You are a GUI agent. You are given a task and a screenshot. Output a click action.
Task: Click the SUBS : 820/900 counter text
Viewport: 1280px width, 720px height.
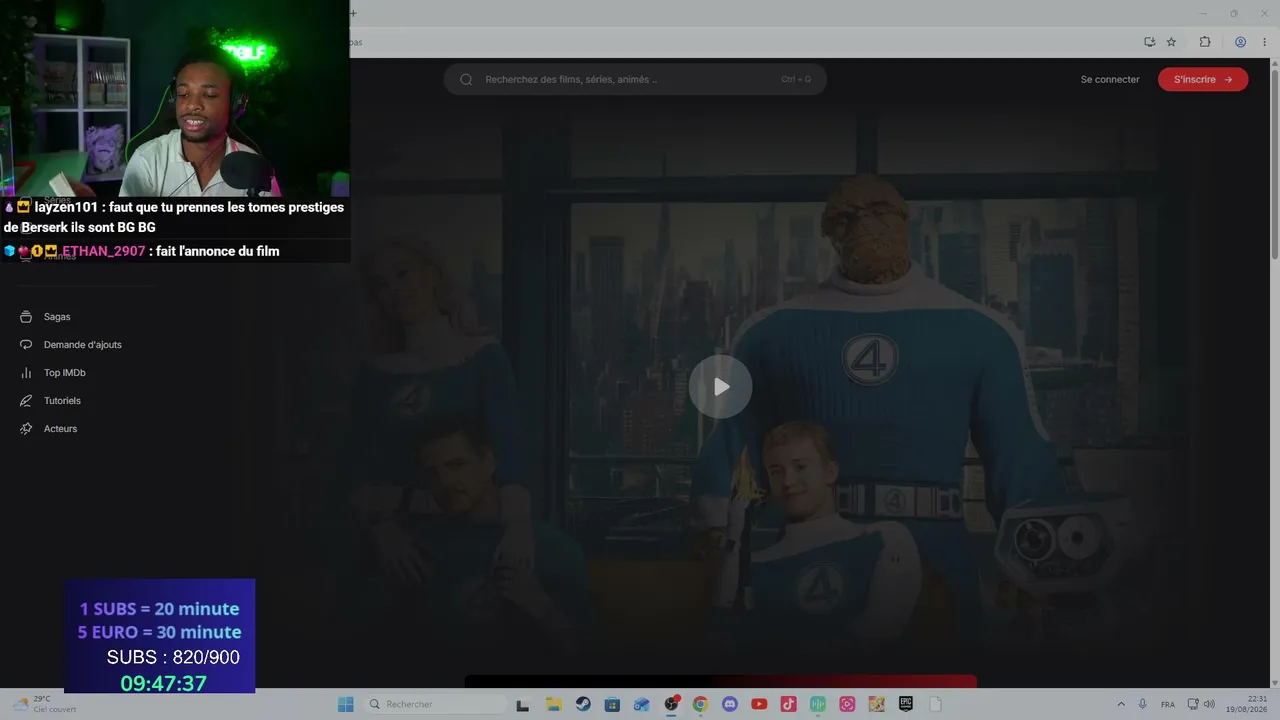[173, 657]
